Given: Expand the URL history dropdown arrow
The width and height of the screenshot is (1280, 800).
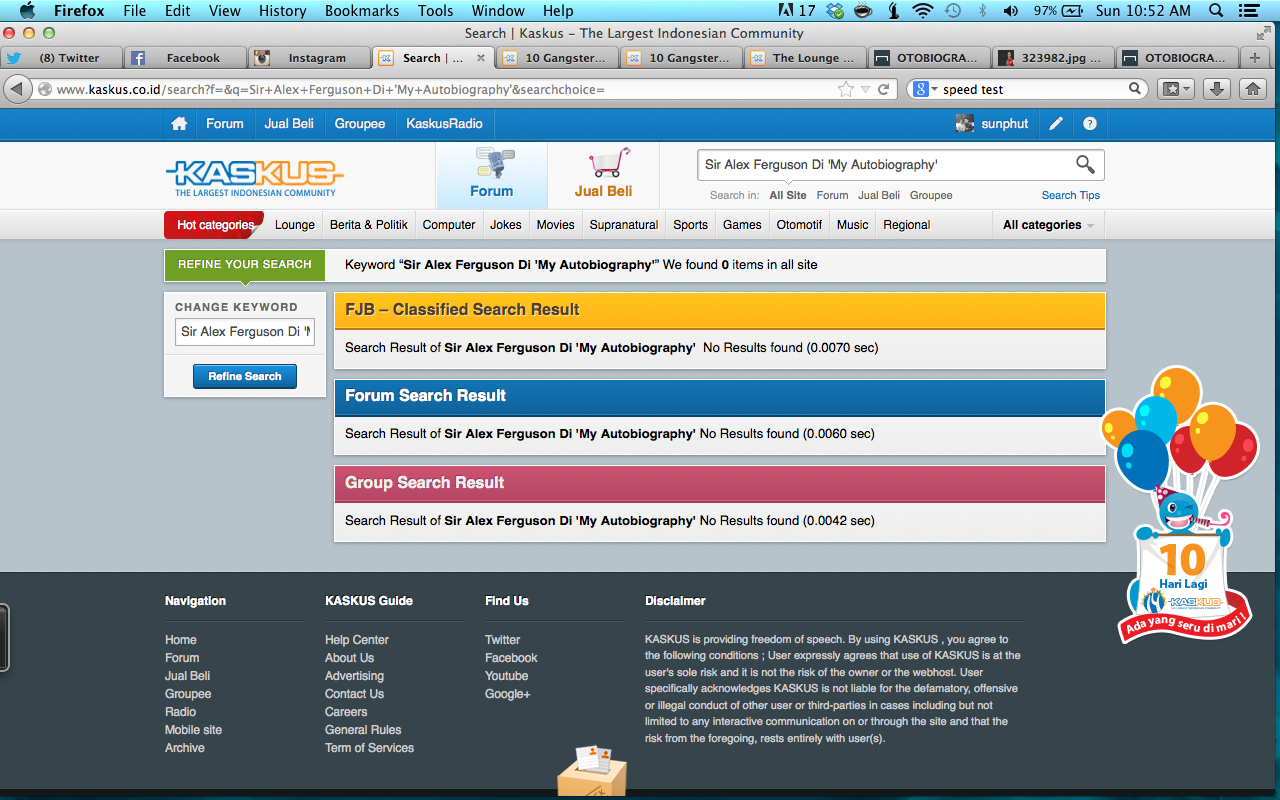Looking at the screenshot, I should [x=865, y=90].
